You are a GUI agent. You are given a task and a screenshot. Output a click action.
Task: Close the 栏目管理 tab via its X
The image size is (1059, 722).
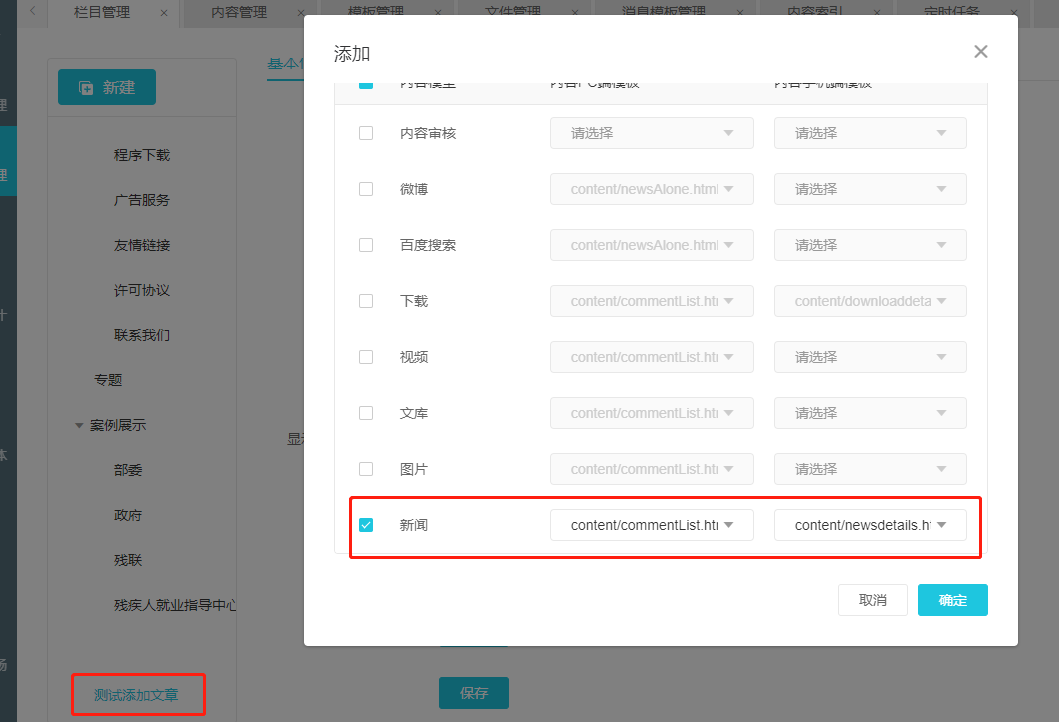point(164,13)
